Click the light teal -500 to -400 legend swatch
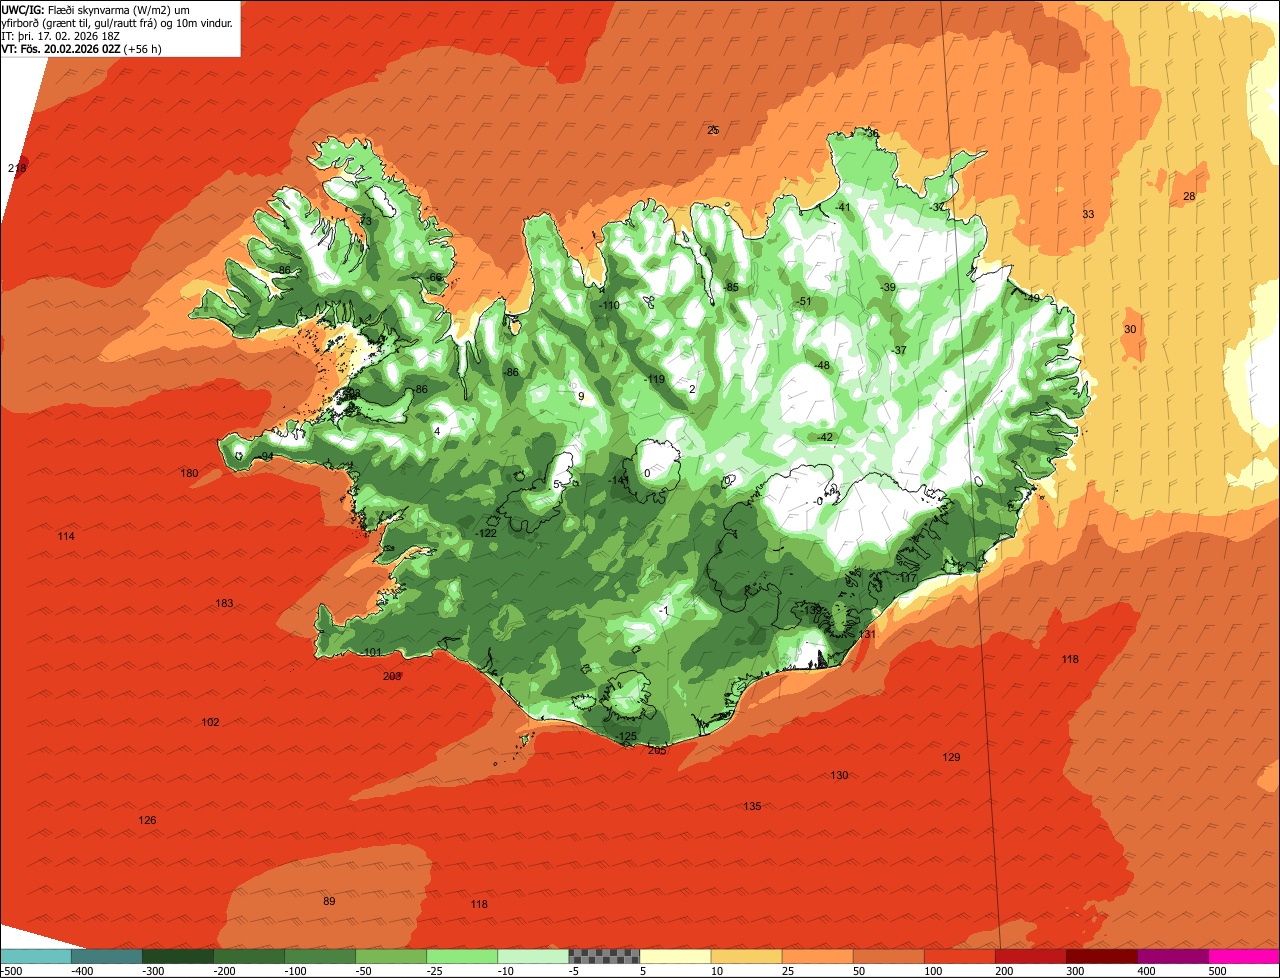The height and width of the screenshot is (978, 1280). pos(36,957)
